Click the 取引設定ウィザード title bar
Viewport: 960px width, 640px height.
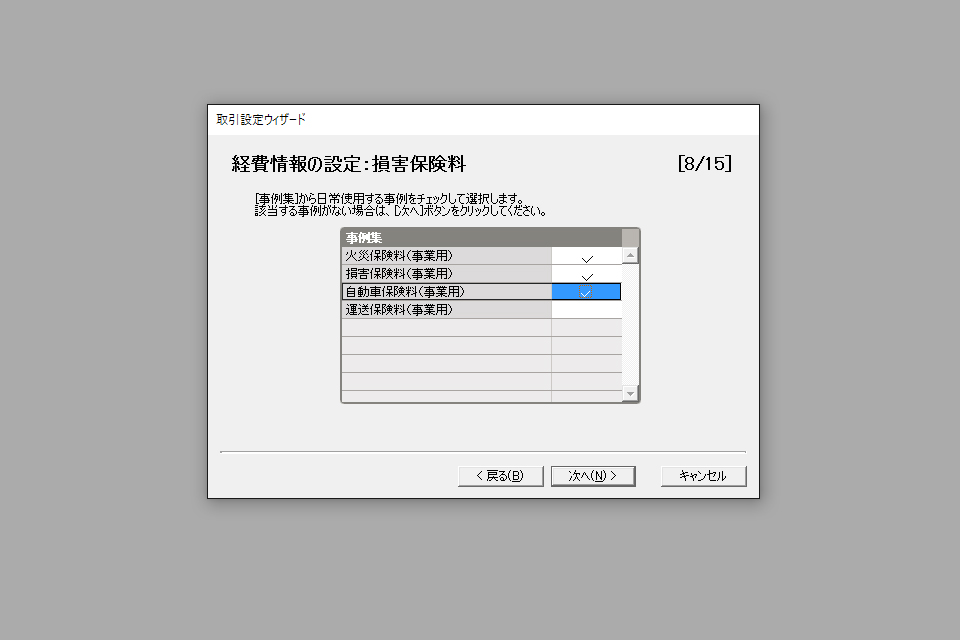[483, 120]
